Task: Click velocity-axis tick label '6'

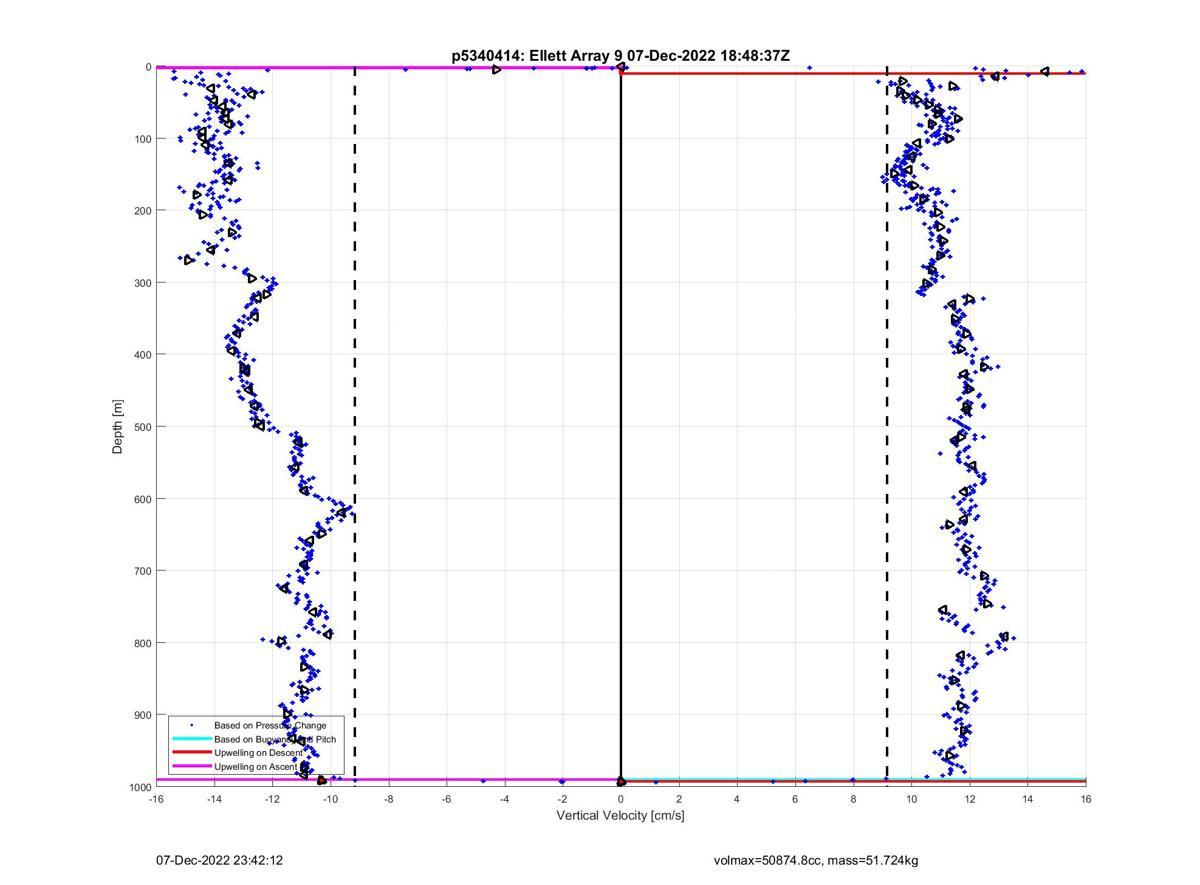Action: point(795,799)
